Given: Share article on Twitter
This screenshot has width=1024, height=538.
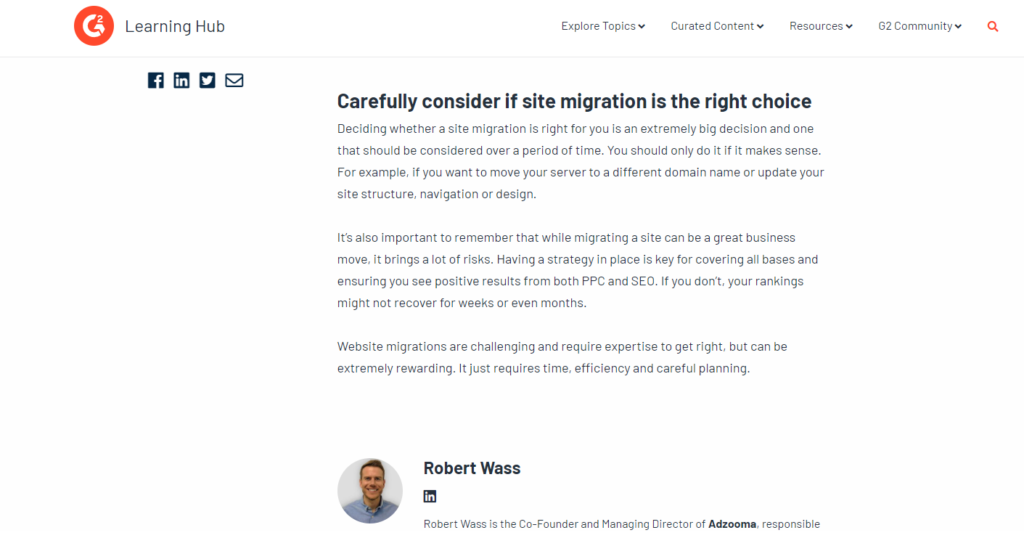Looking at the screenshot, I should coord(207,80).
